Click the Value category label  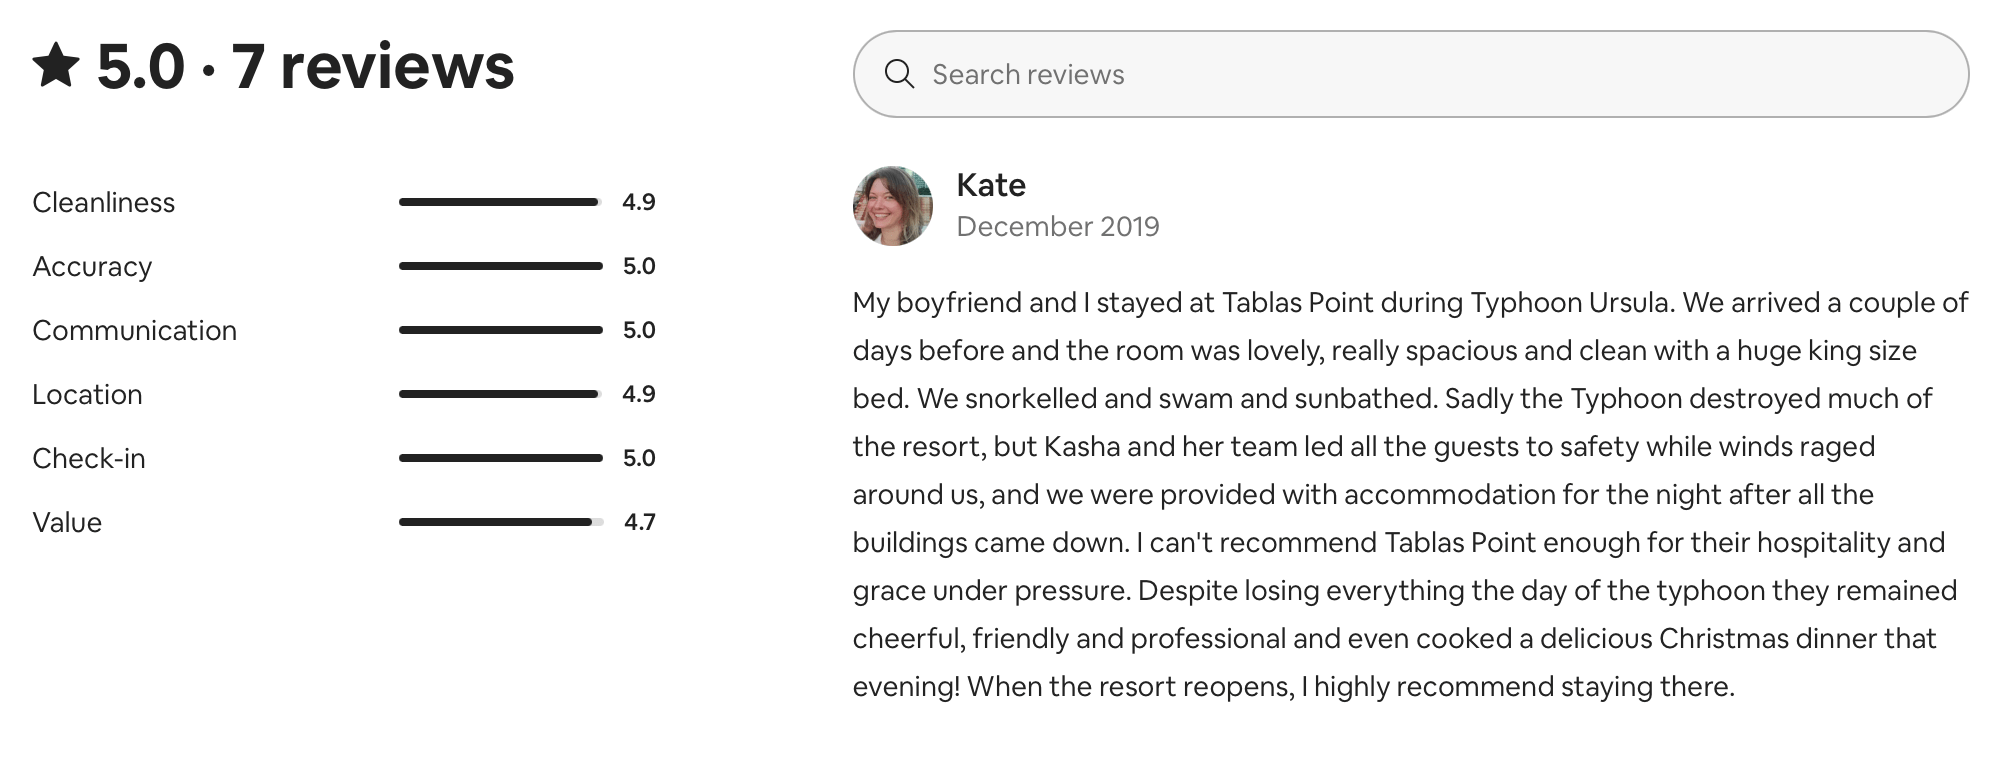click(67, 522)
